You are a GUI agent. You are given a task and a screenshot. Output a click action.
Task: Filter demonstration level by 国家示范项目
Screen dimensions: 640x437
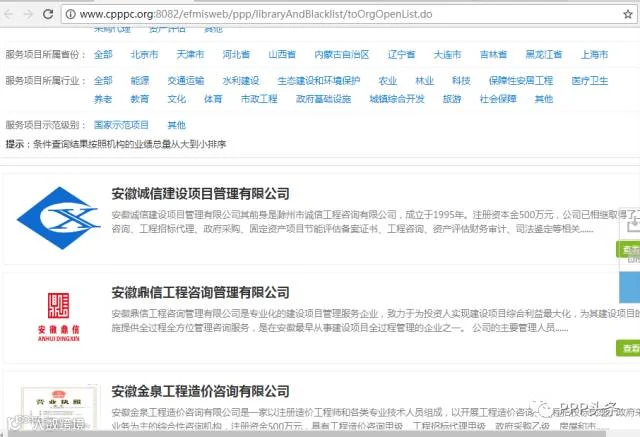click(121, 125)
